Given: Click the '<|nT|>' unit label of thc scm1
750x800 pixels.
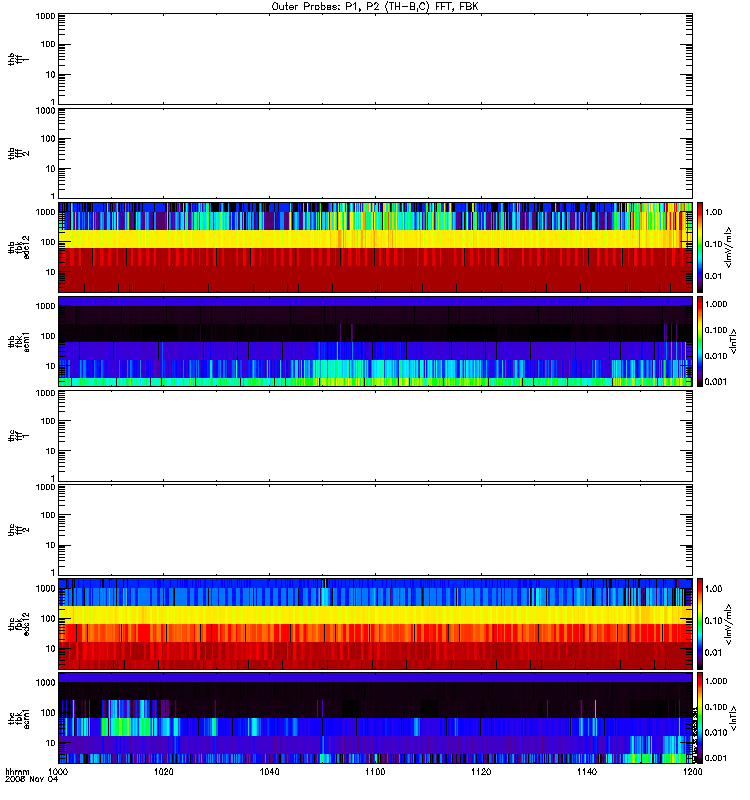Looking at the screenshot, I should (x=733, y=718).
